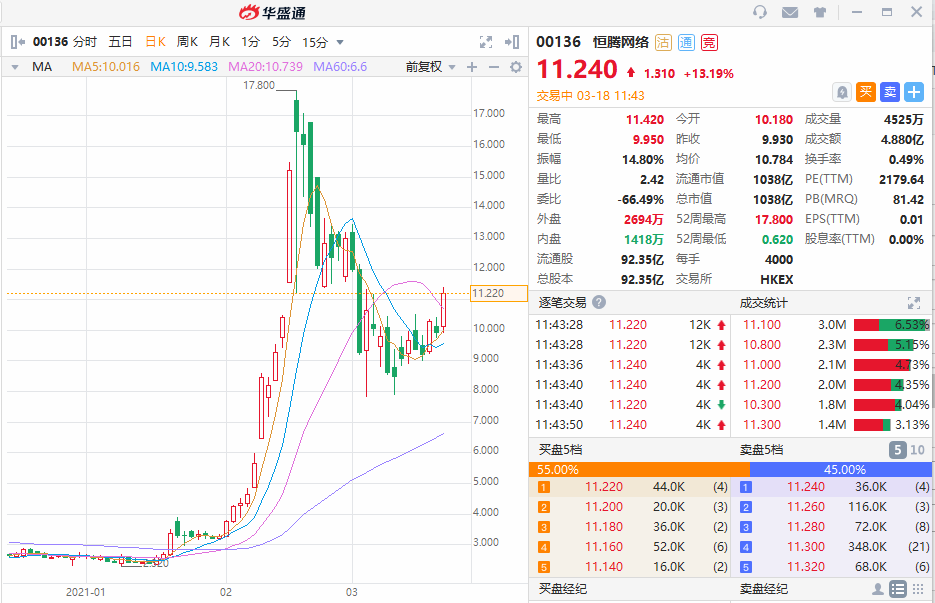Set a price alert bell
The width and height of the screenshot is (935, 603).
[842, 92]
